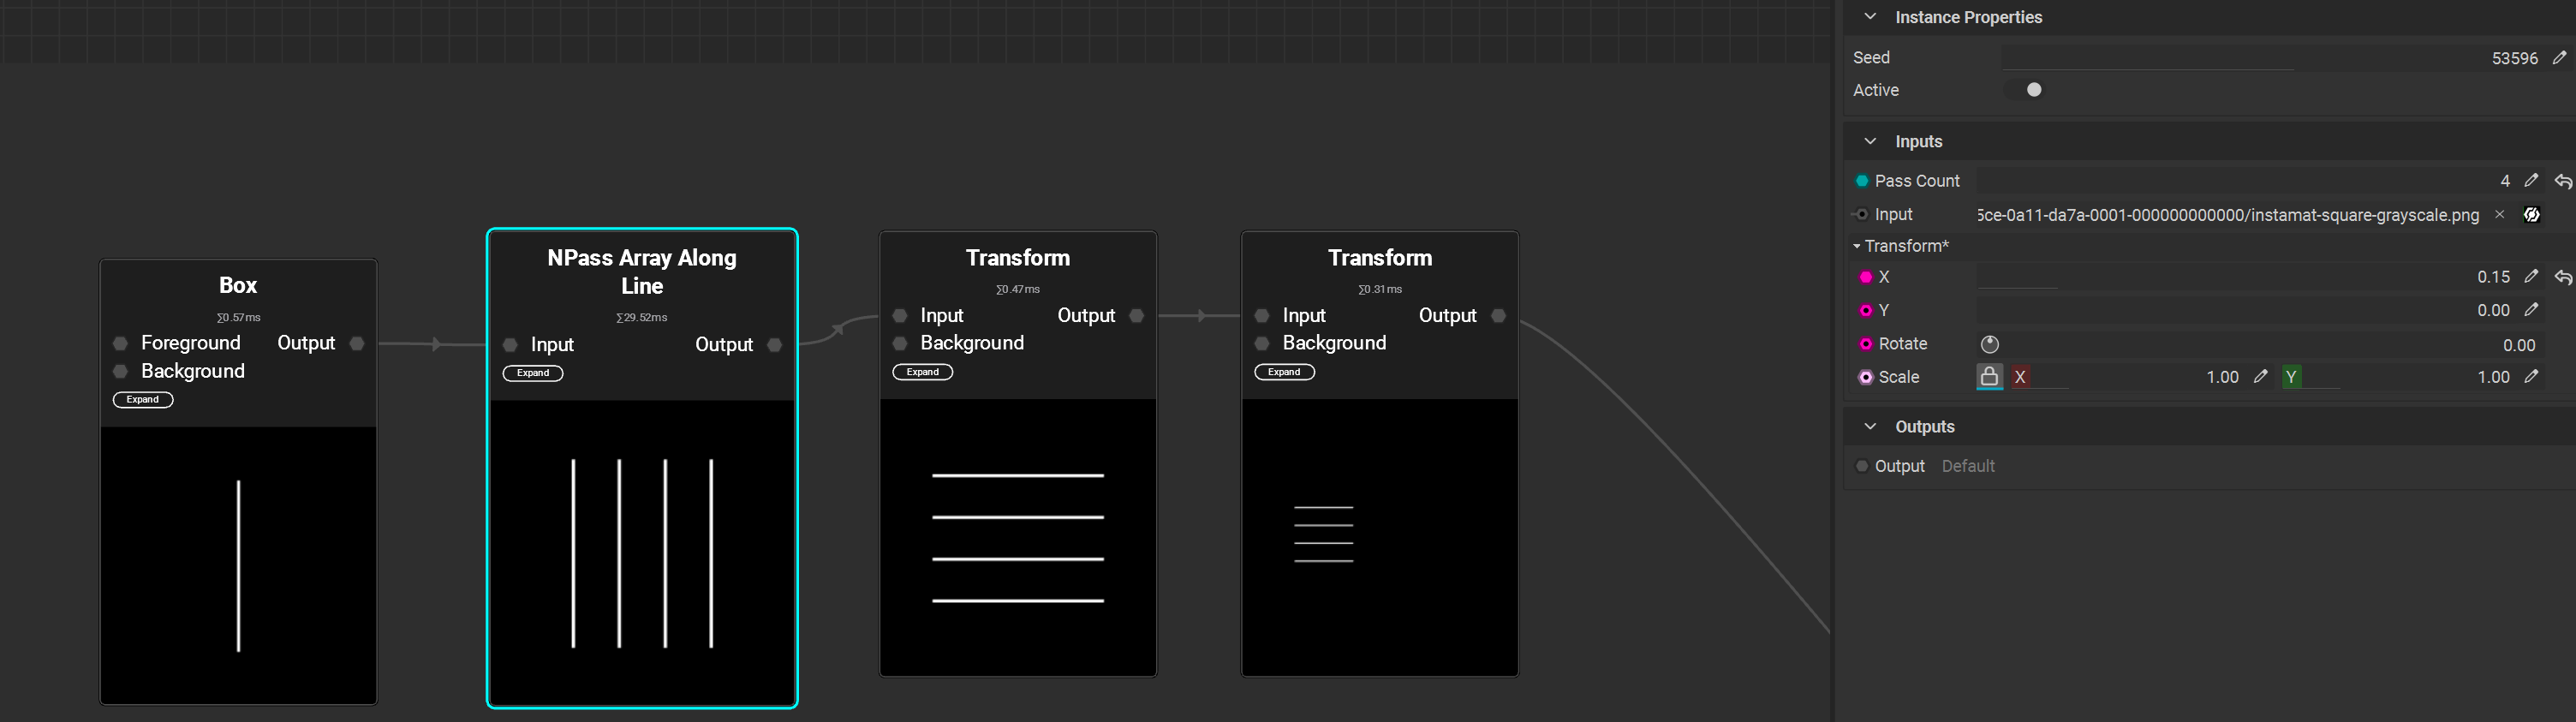Toggle the Scale aspect lock button

tap(1989, 377)
